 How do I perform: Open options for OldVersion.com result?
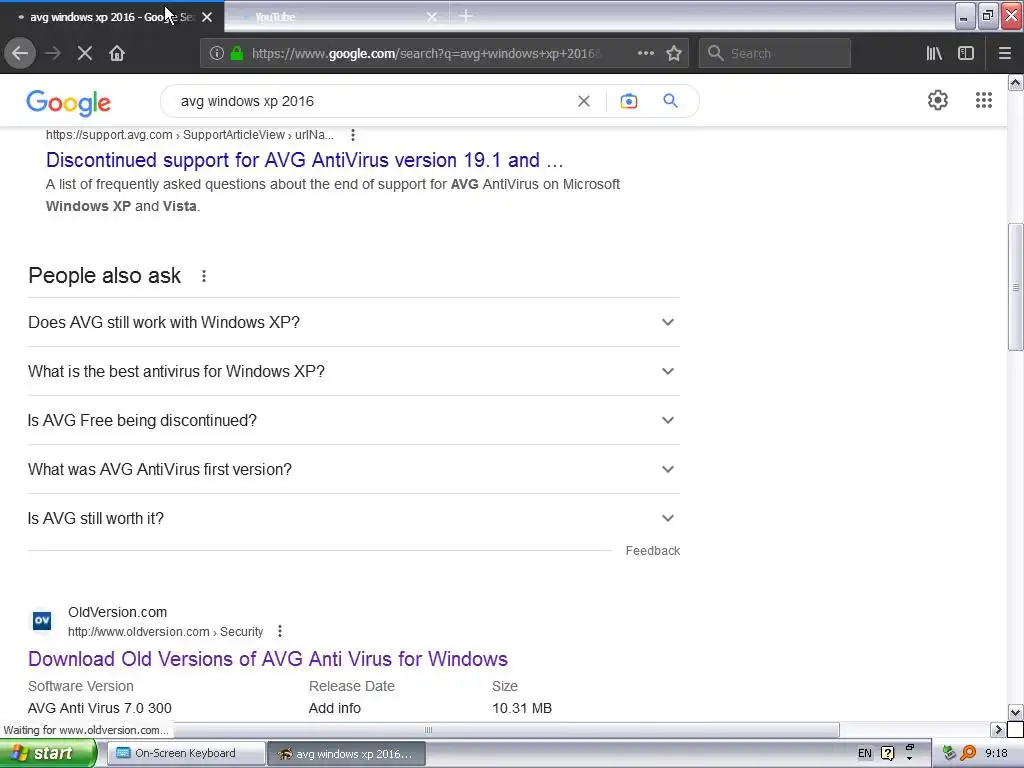[x=280, y=632]
